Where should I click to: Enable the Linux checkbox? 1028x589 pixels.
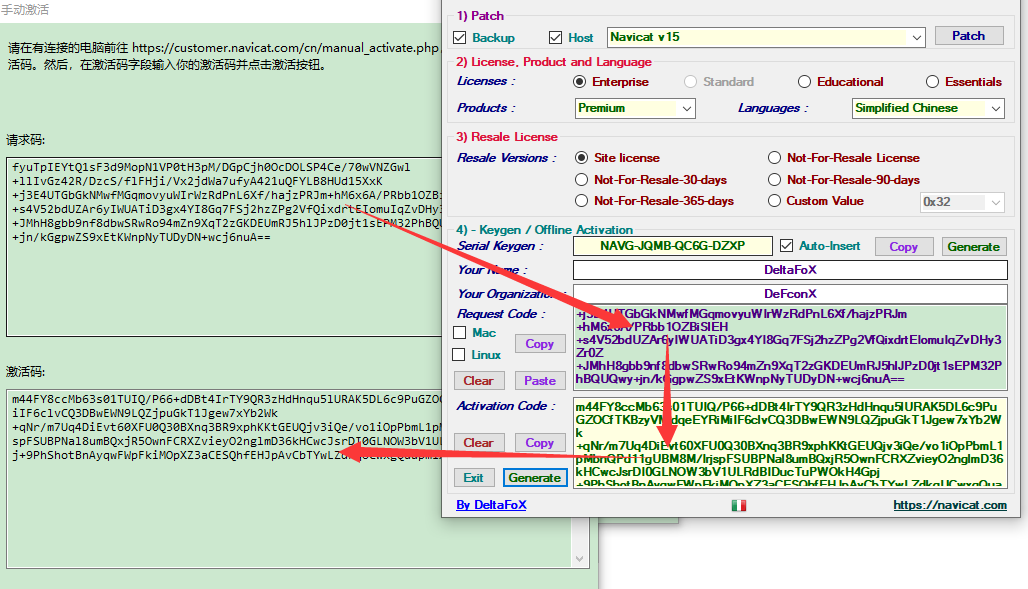(x=459, y=355)
